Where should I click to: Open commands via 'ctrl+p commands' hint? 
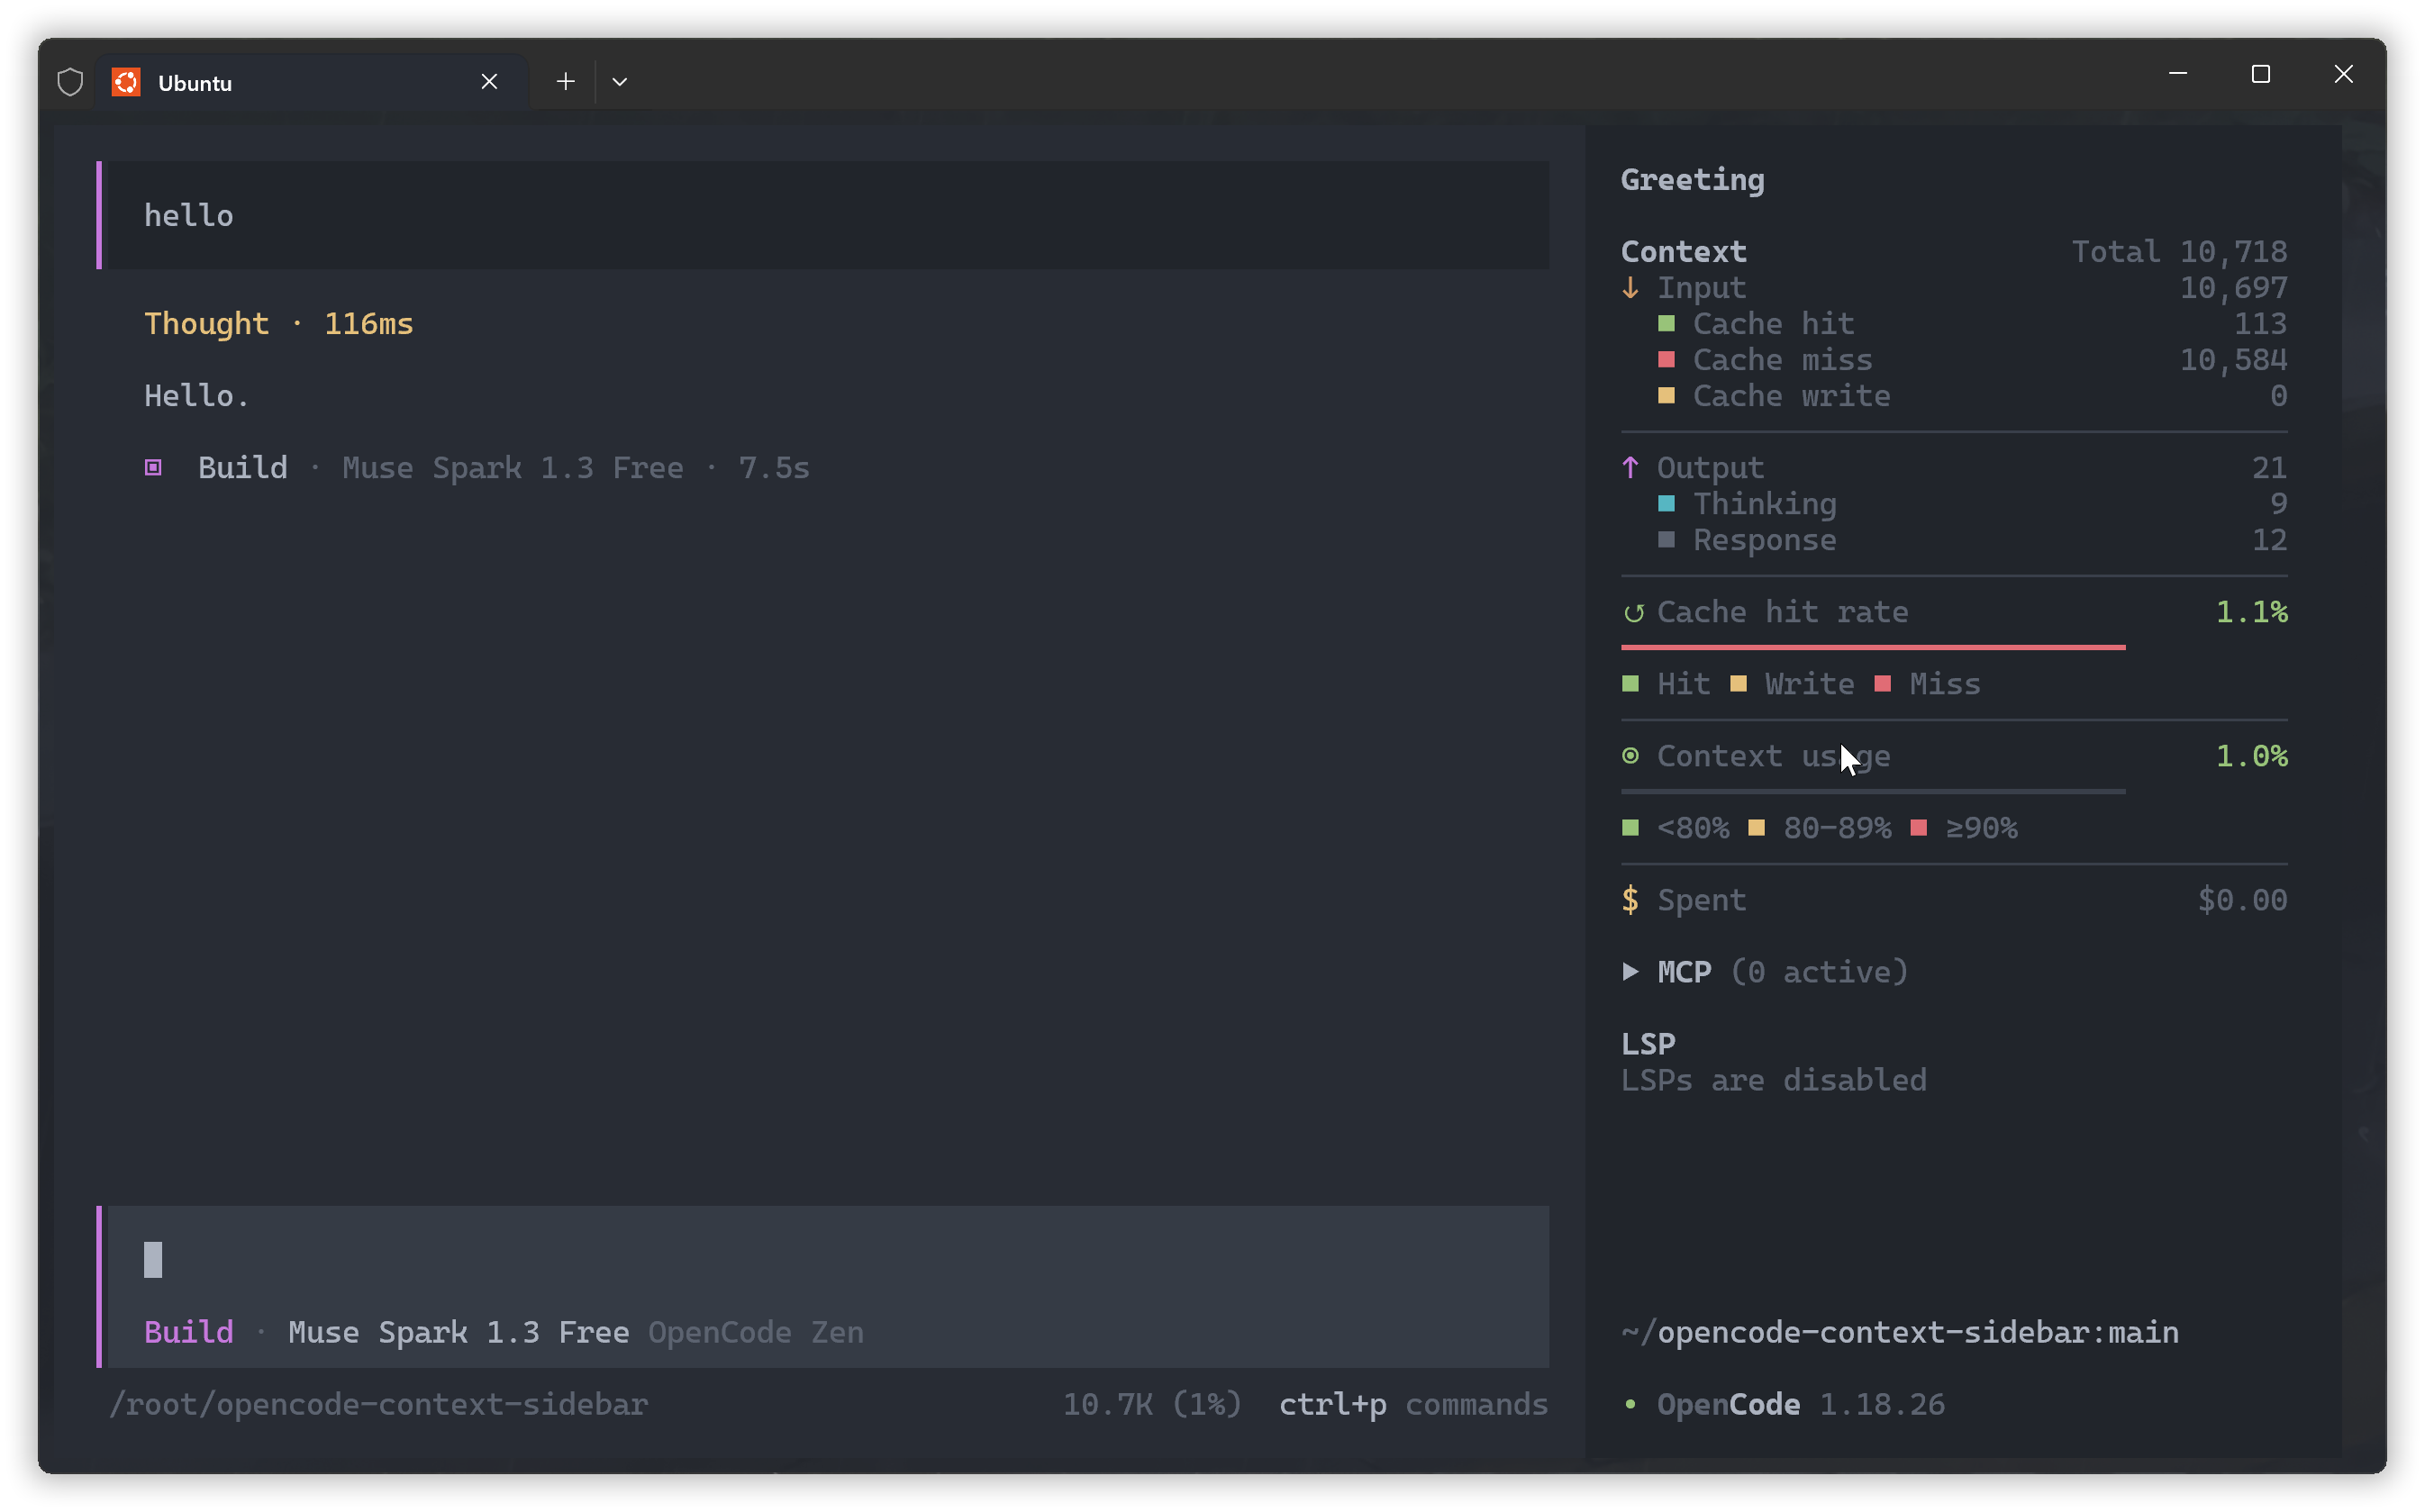(x=1413, y=1404)
